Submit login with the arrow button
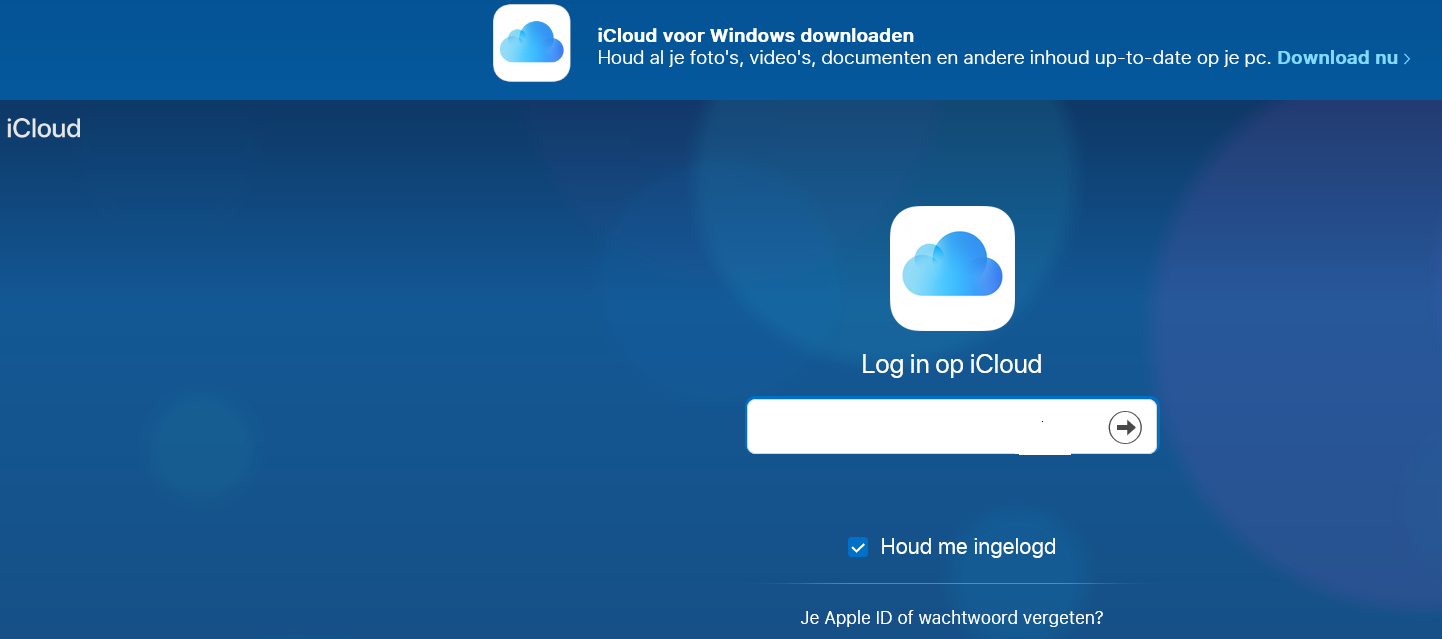The height and width of the screenshot is (639, 1442). (x=1125, y=427)
